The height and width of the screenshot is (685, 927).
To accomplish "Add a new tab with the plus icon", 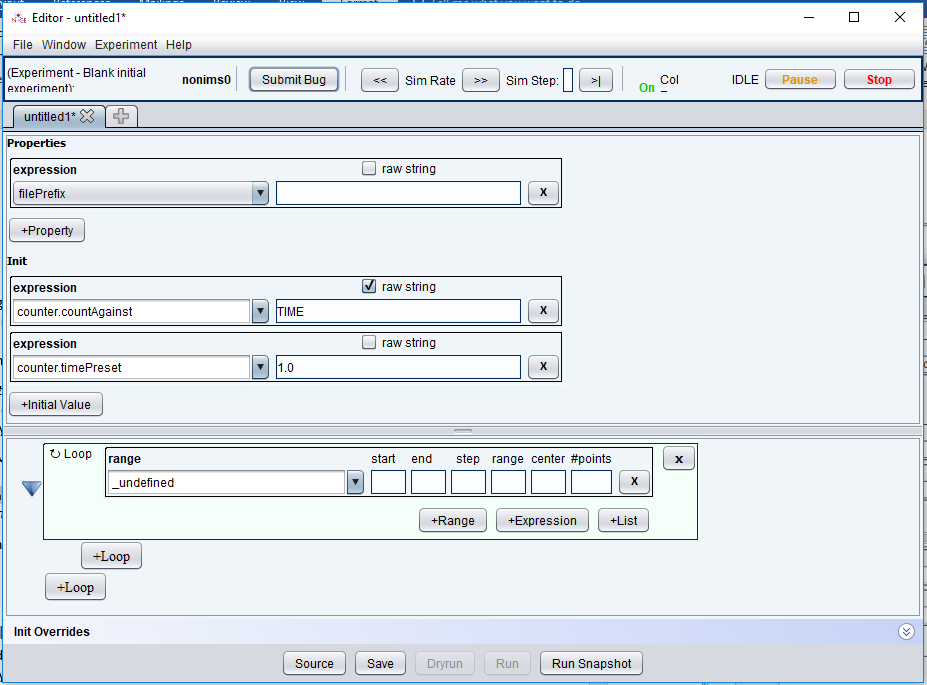I will point(121,116).
